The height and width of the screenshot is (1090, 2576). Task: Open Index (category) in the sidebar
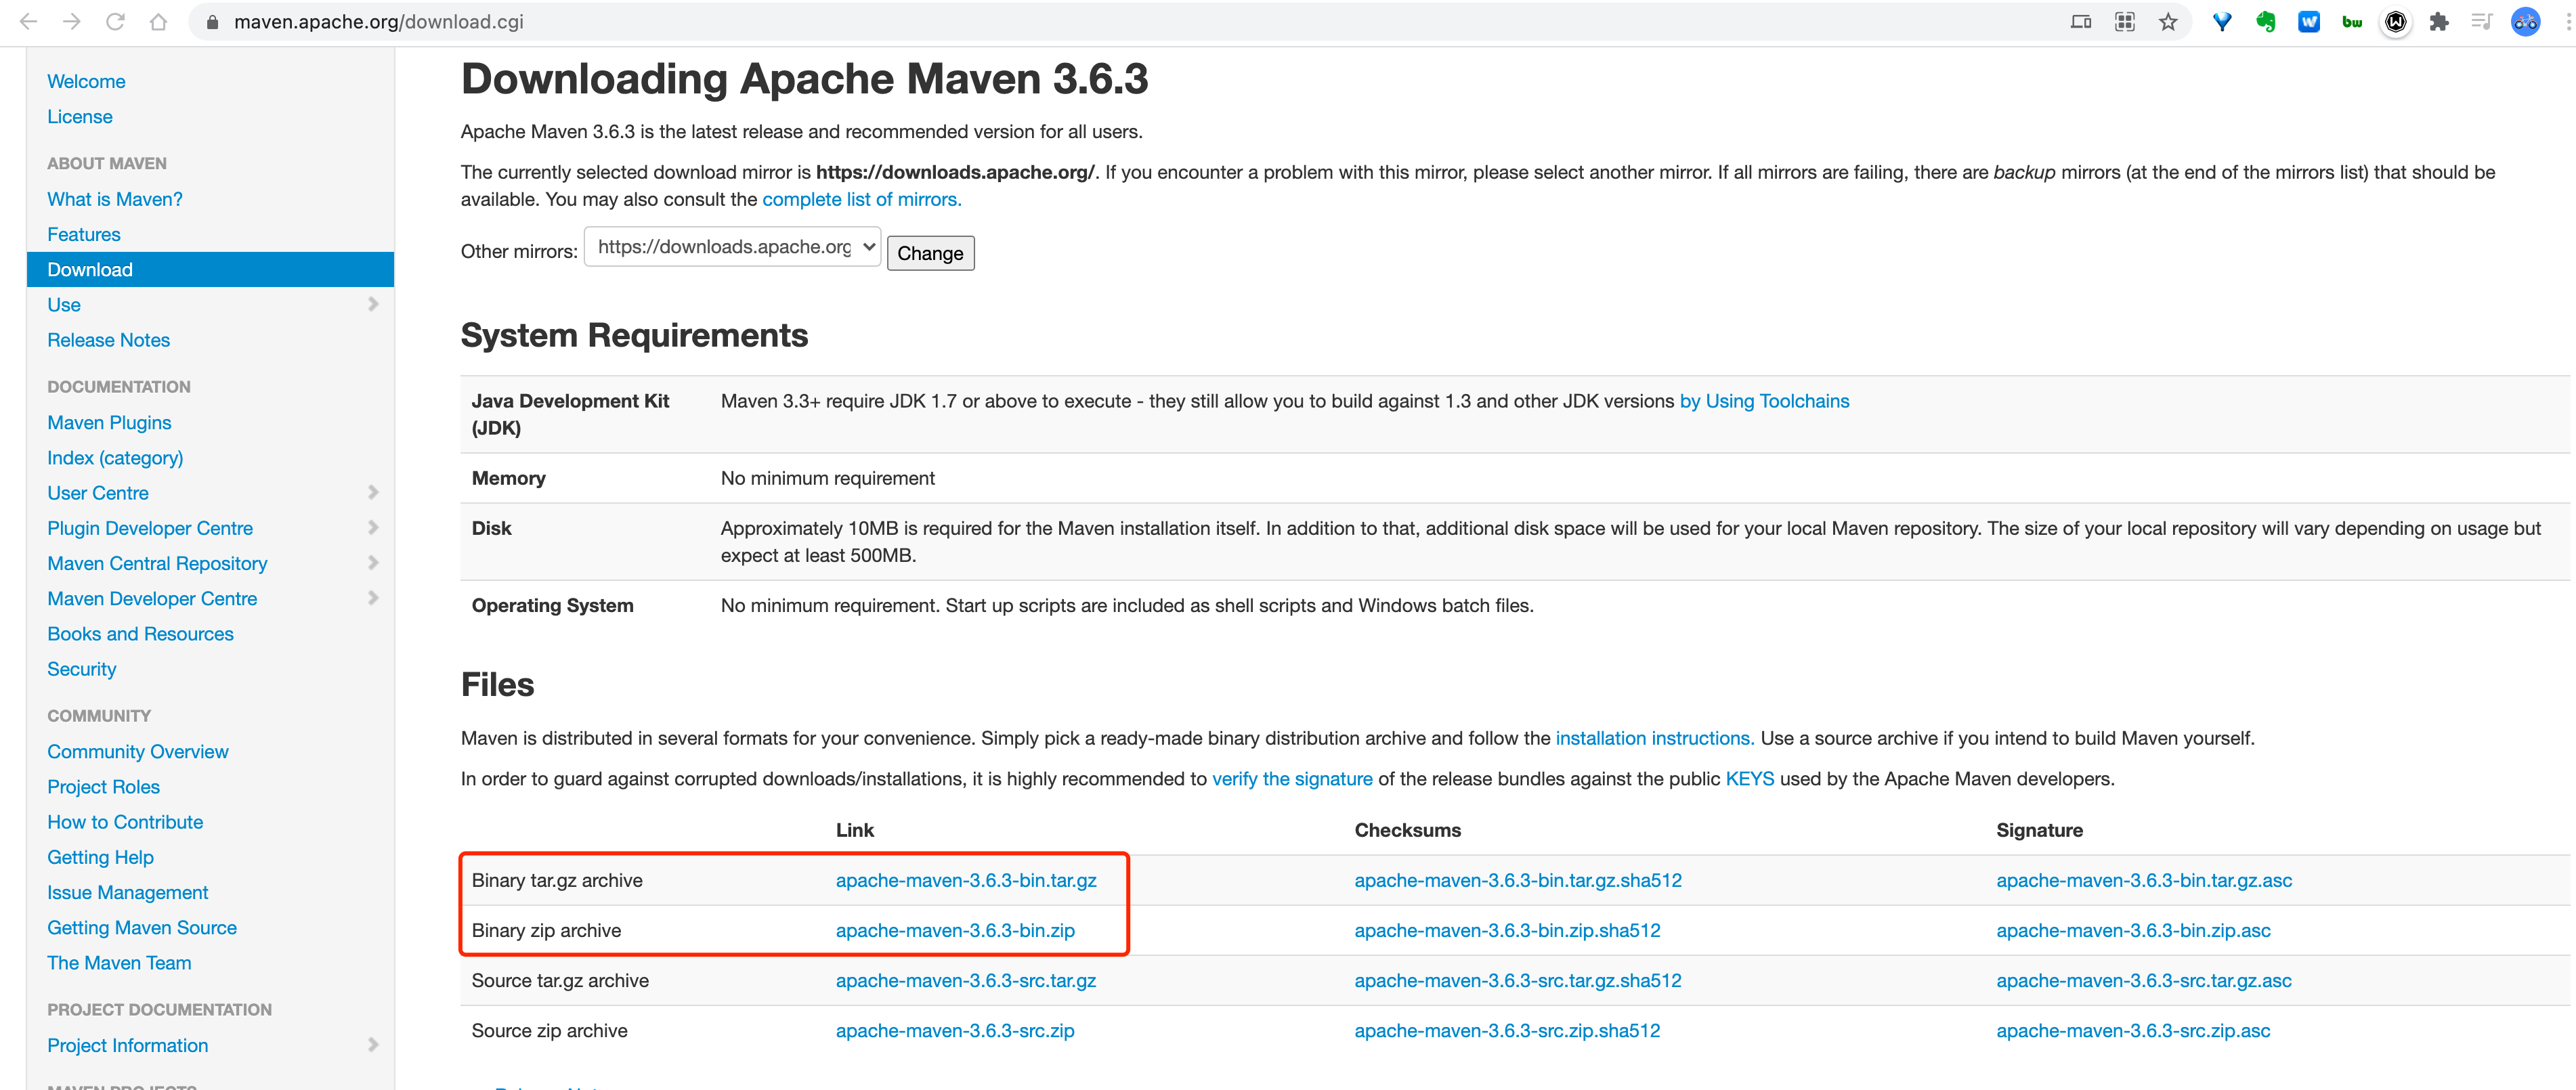(x=115, y=458)
